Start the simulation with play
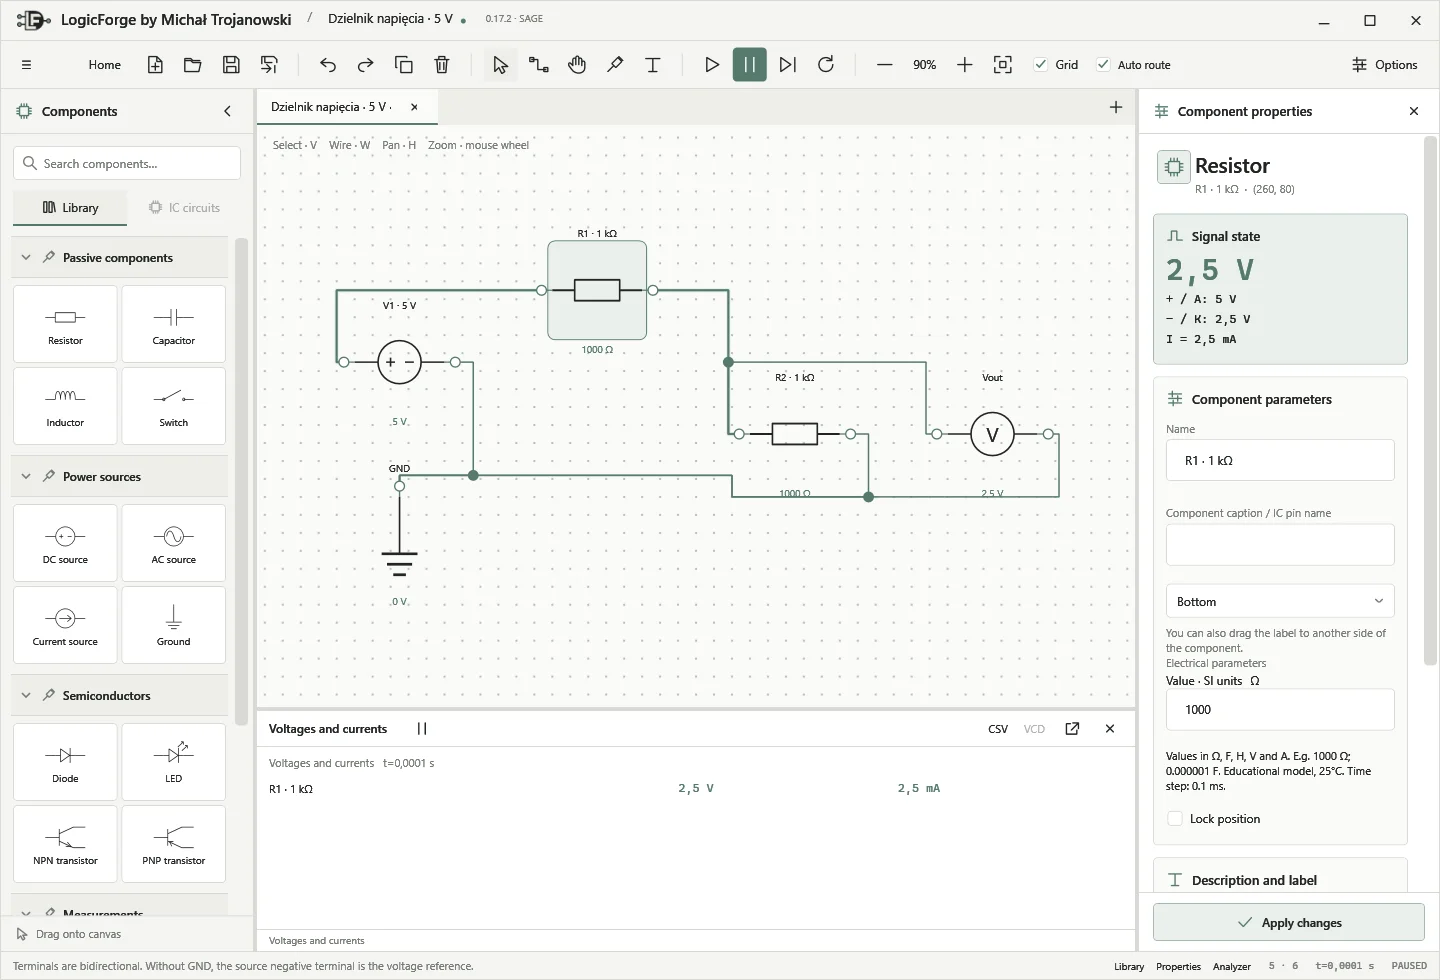This screenshot has width=1440, height=980. [712, 65]
